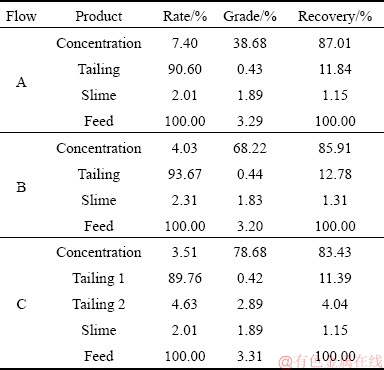Select the 90.60 tailing rate cell

185,69
